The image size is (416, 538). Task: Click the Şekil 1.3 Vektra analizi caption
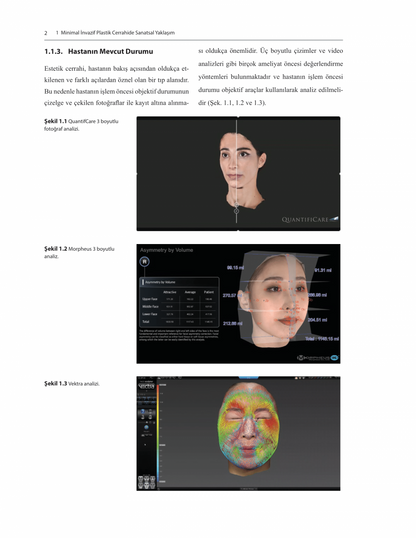click(x=72, y=384)
